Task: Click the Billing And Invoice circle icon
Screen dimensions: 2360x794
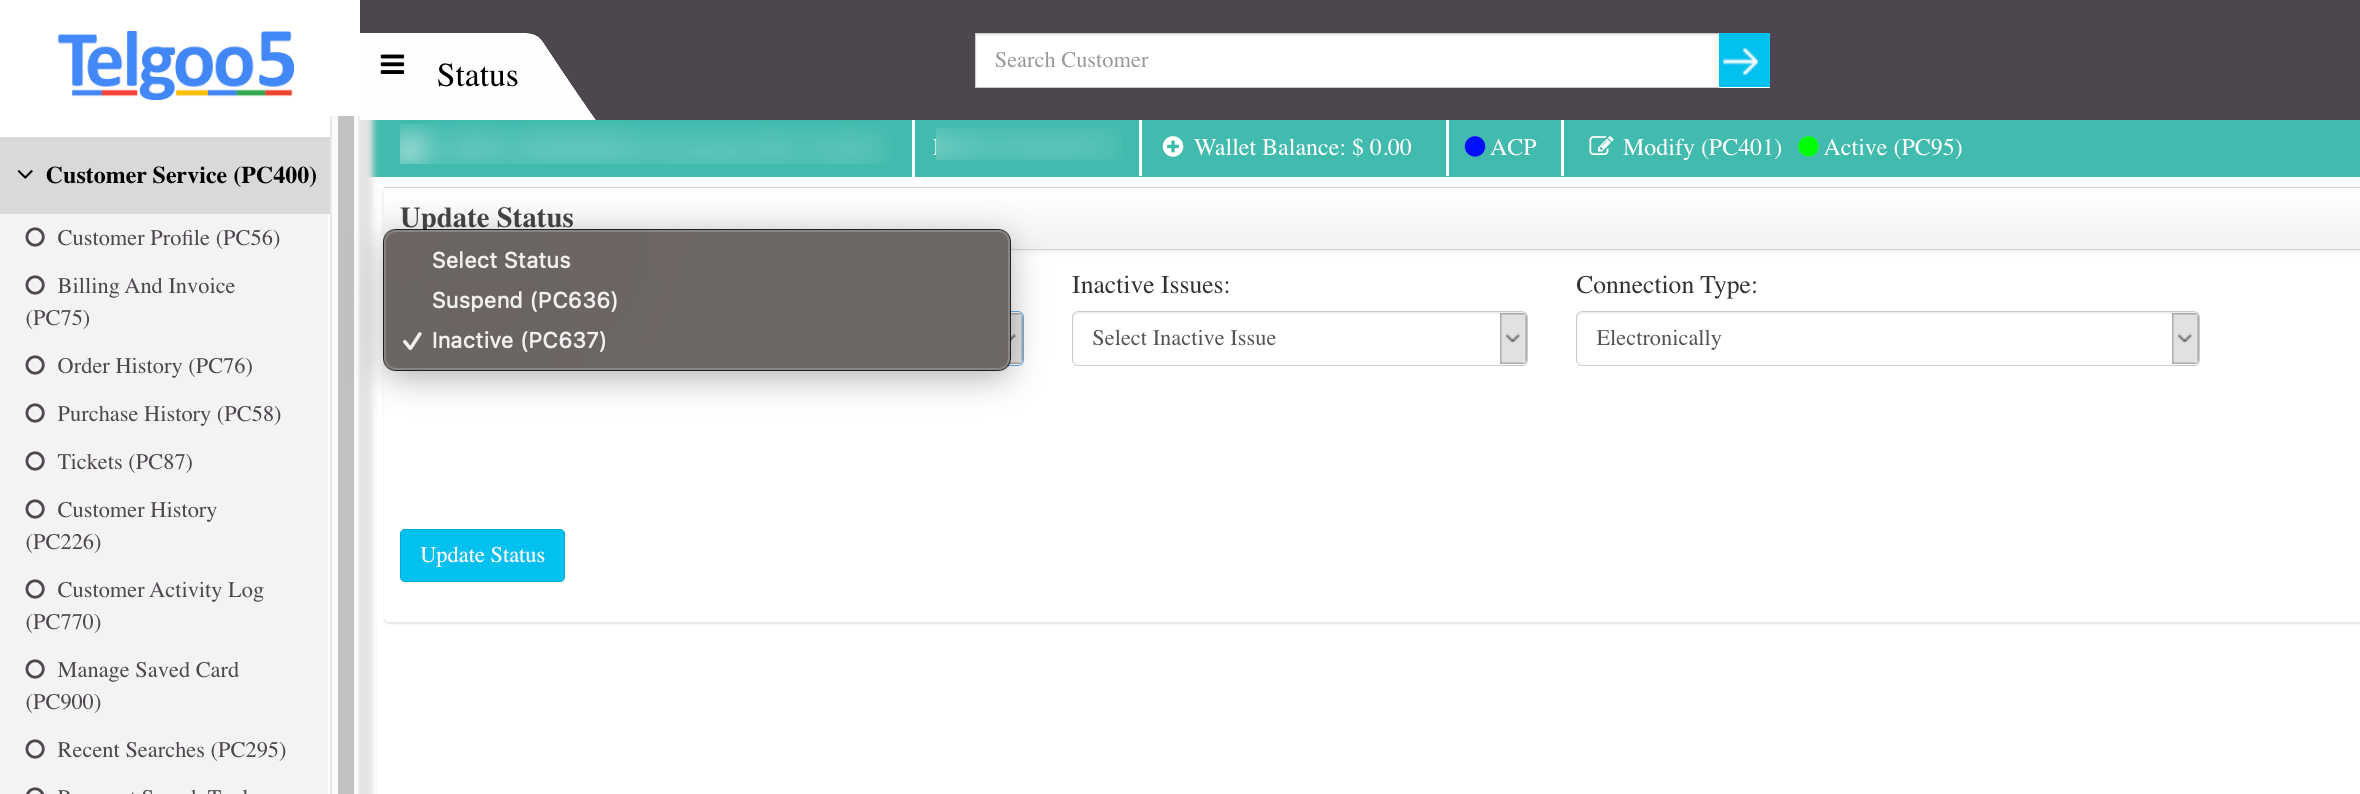Action: click(x=36, y=285)
